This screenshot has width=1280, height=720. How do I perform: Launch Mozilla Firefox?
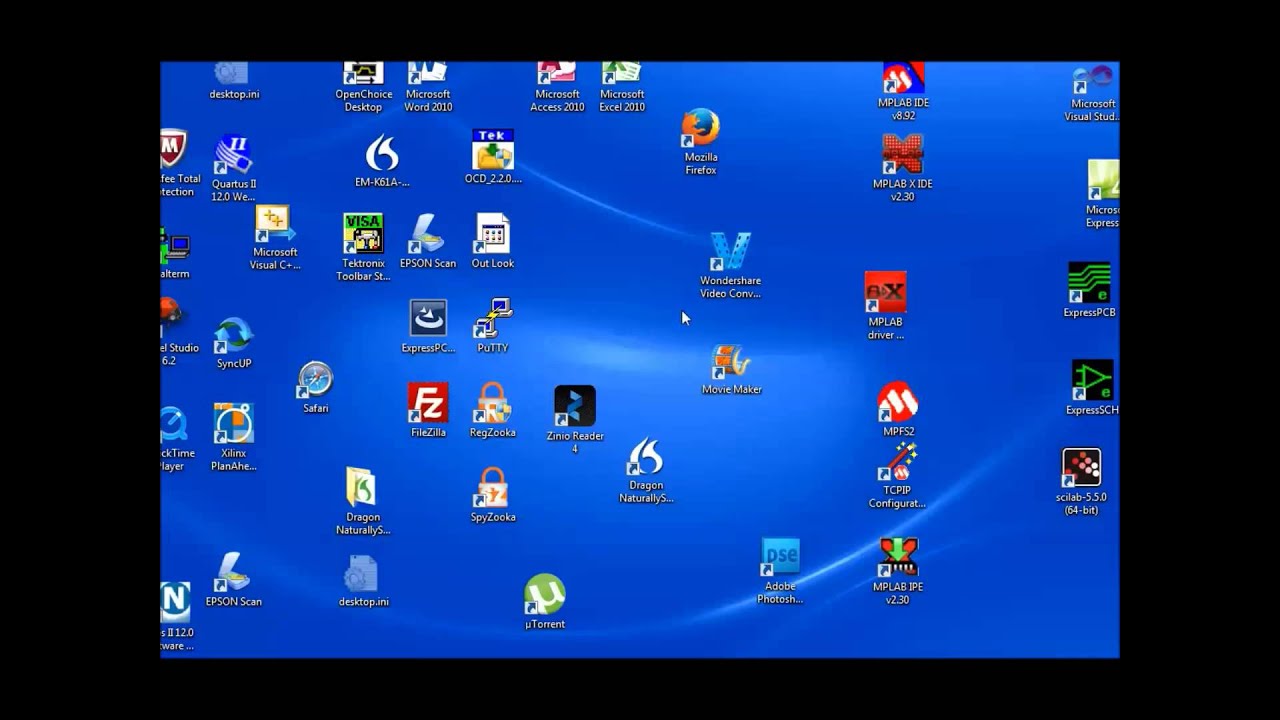point(700,141)
